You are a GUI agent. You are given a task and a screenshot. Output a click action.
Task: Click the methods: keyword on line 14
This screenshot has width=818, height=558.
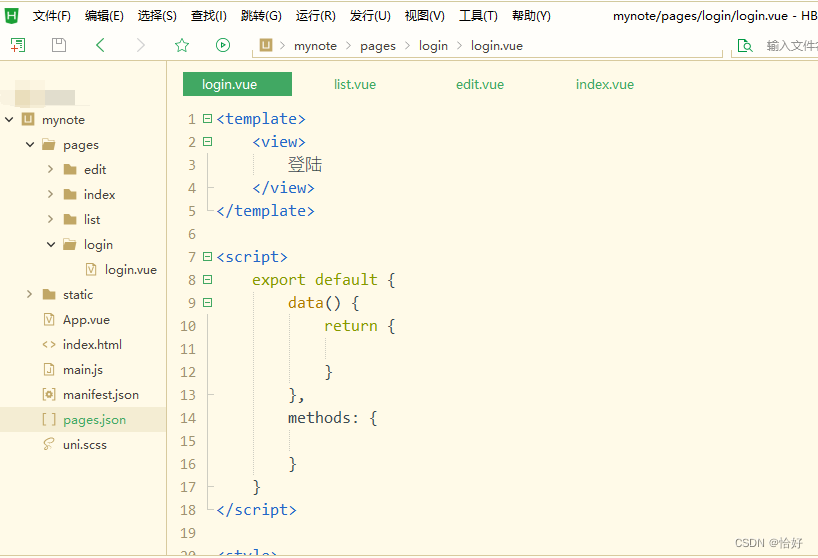click(323, 418)
